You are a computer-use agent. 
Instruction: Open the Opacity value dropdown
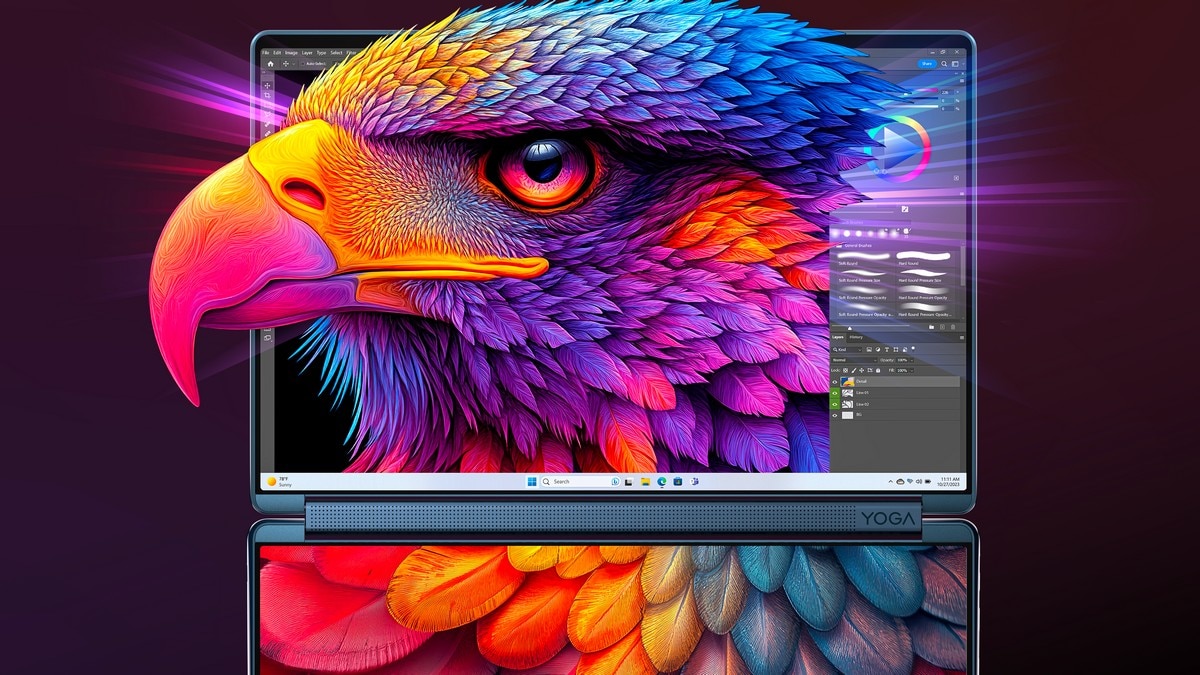pos(912,360)
